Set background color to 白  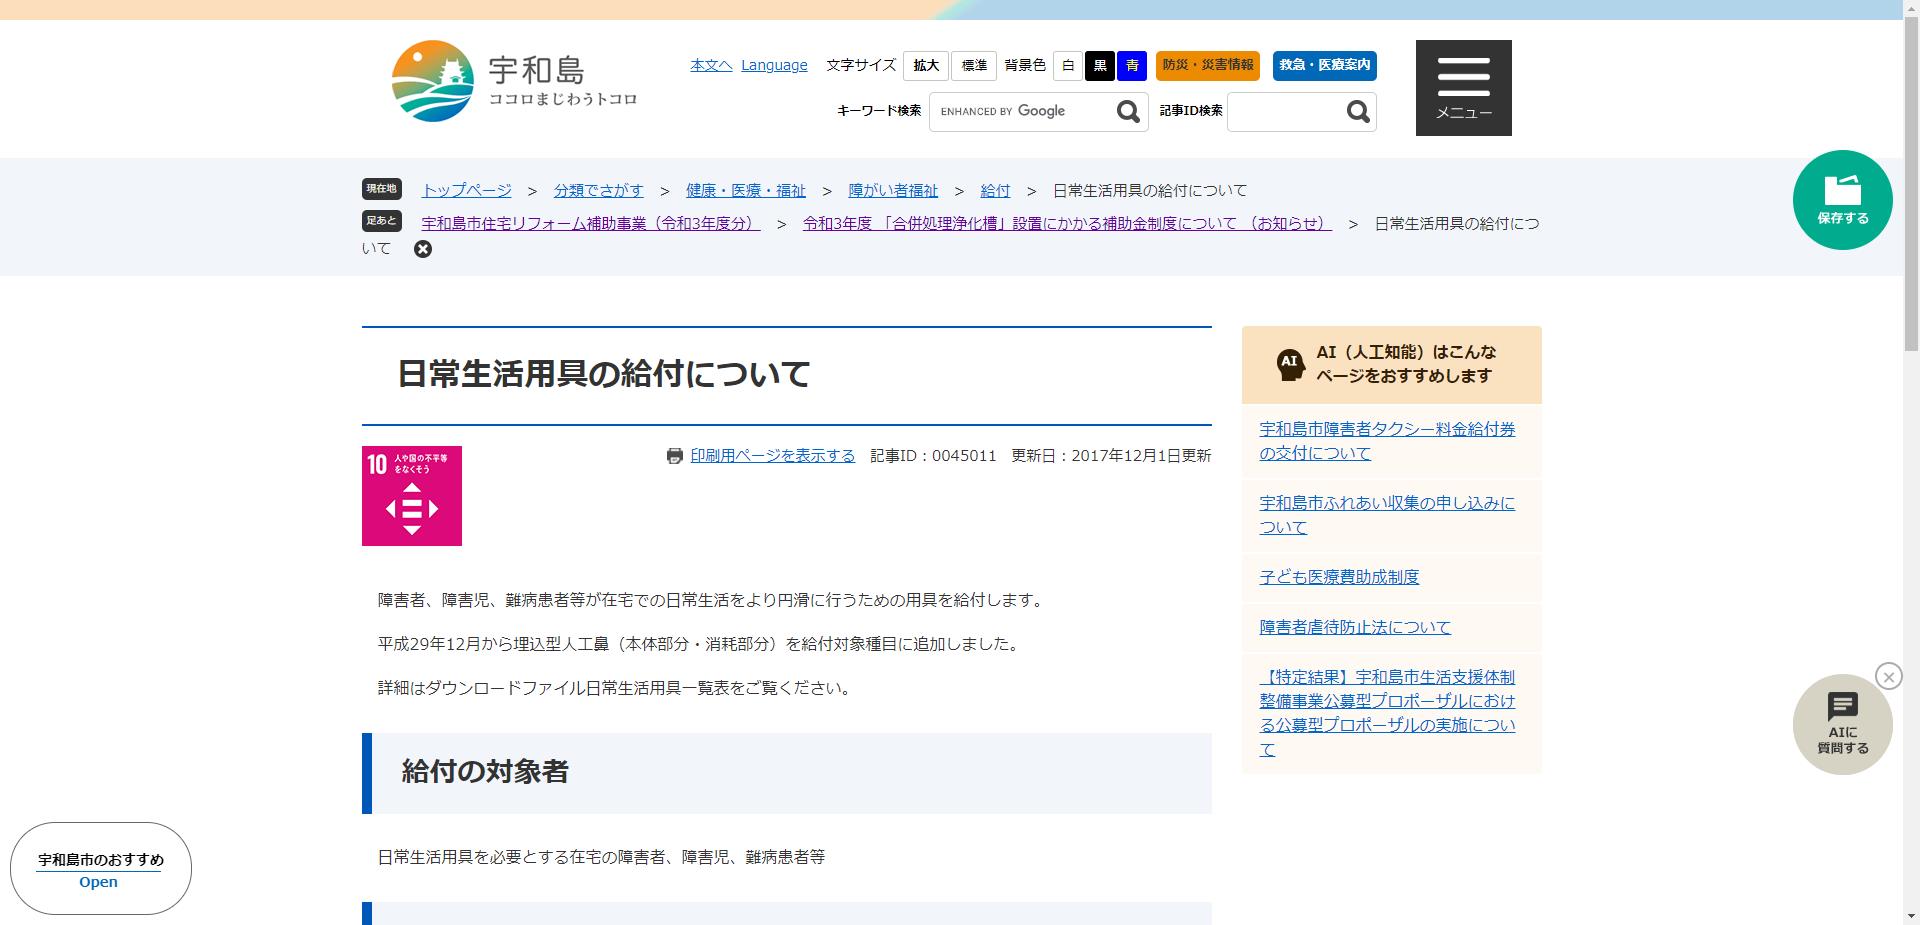[x=1067, y=66]
